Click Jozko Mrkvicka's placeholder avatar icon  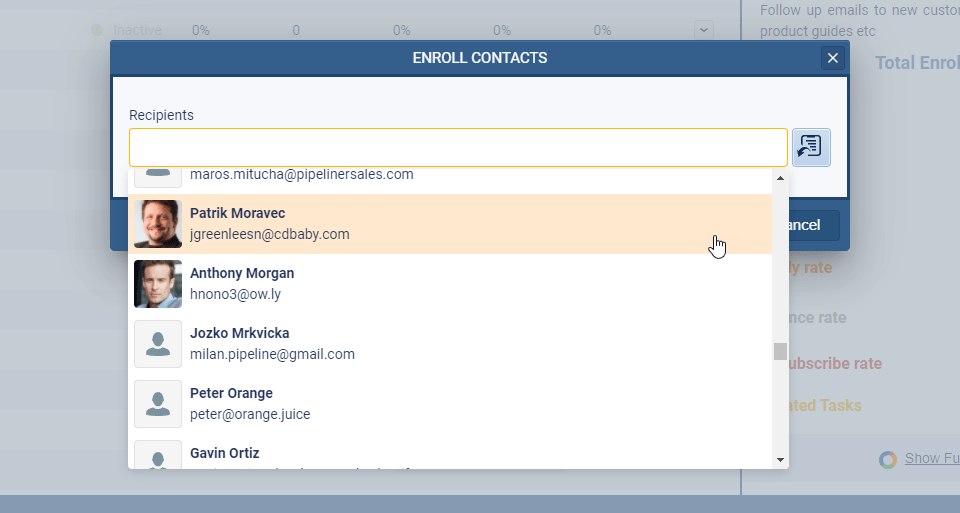(x=158, y=344)
